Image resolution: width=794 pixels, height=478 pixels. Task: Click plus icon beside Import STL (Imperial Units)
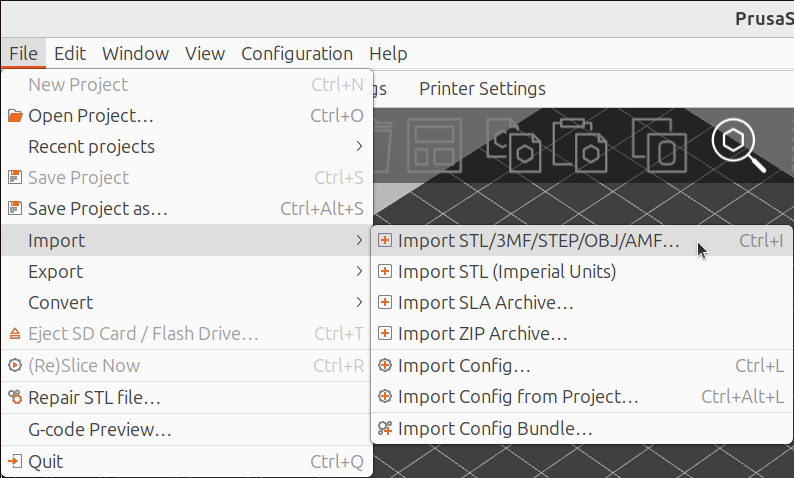(385, 271)
